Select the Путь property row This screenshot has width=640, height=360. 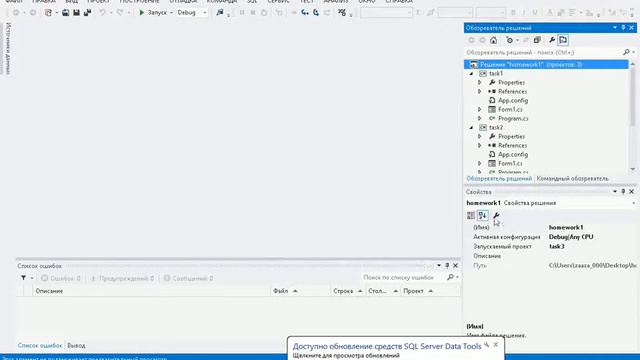pyautogui.click(x=550, y=265)
